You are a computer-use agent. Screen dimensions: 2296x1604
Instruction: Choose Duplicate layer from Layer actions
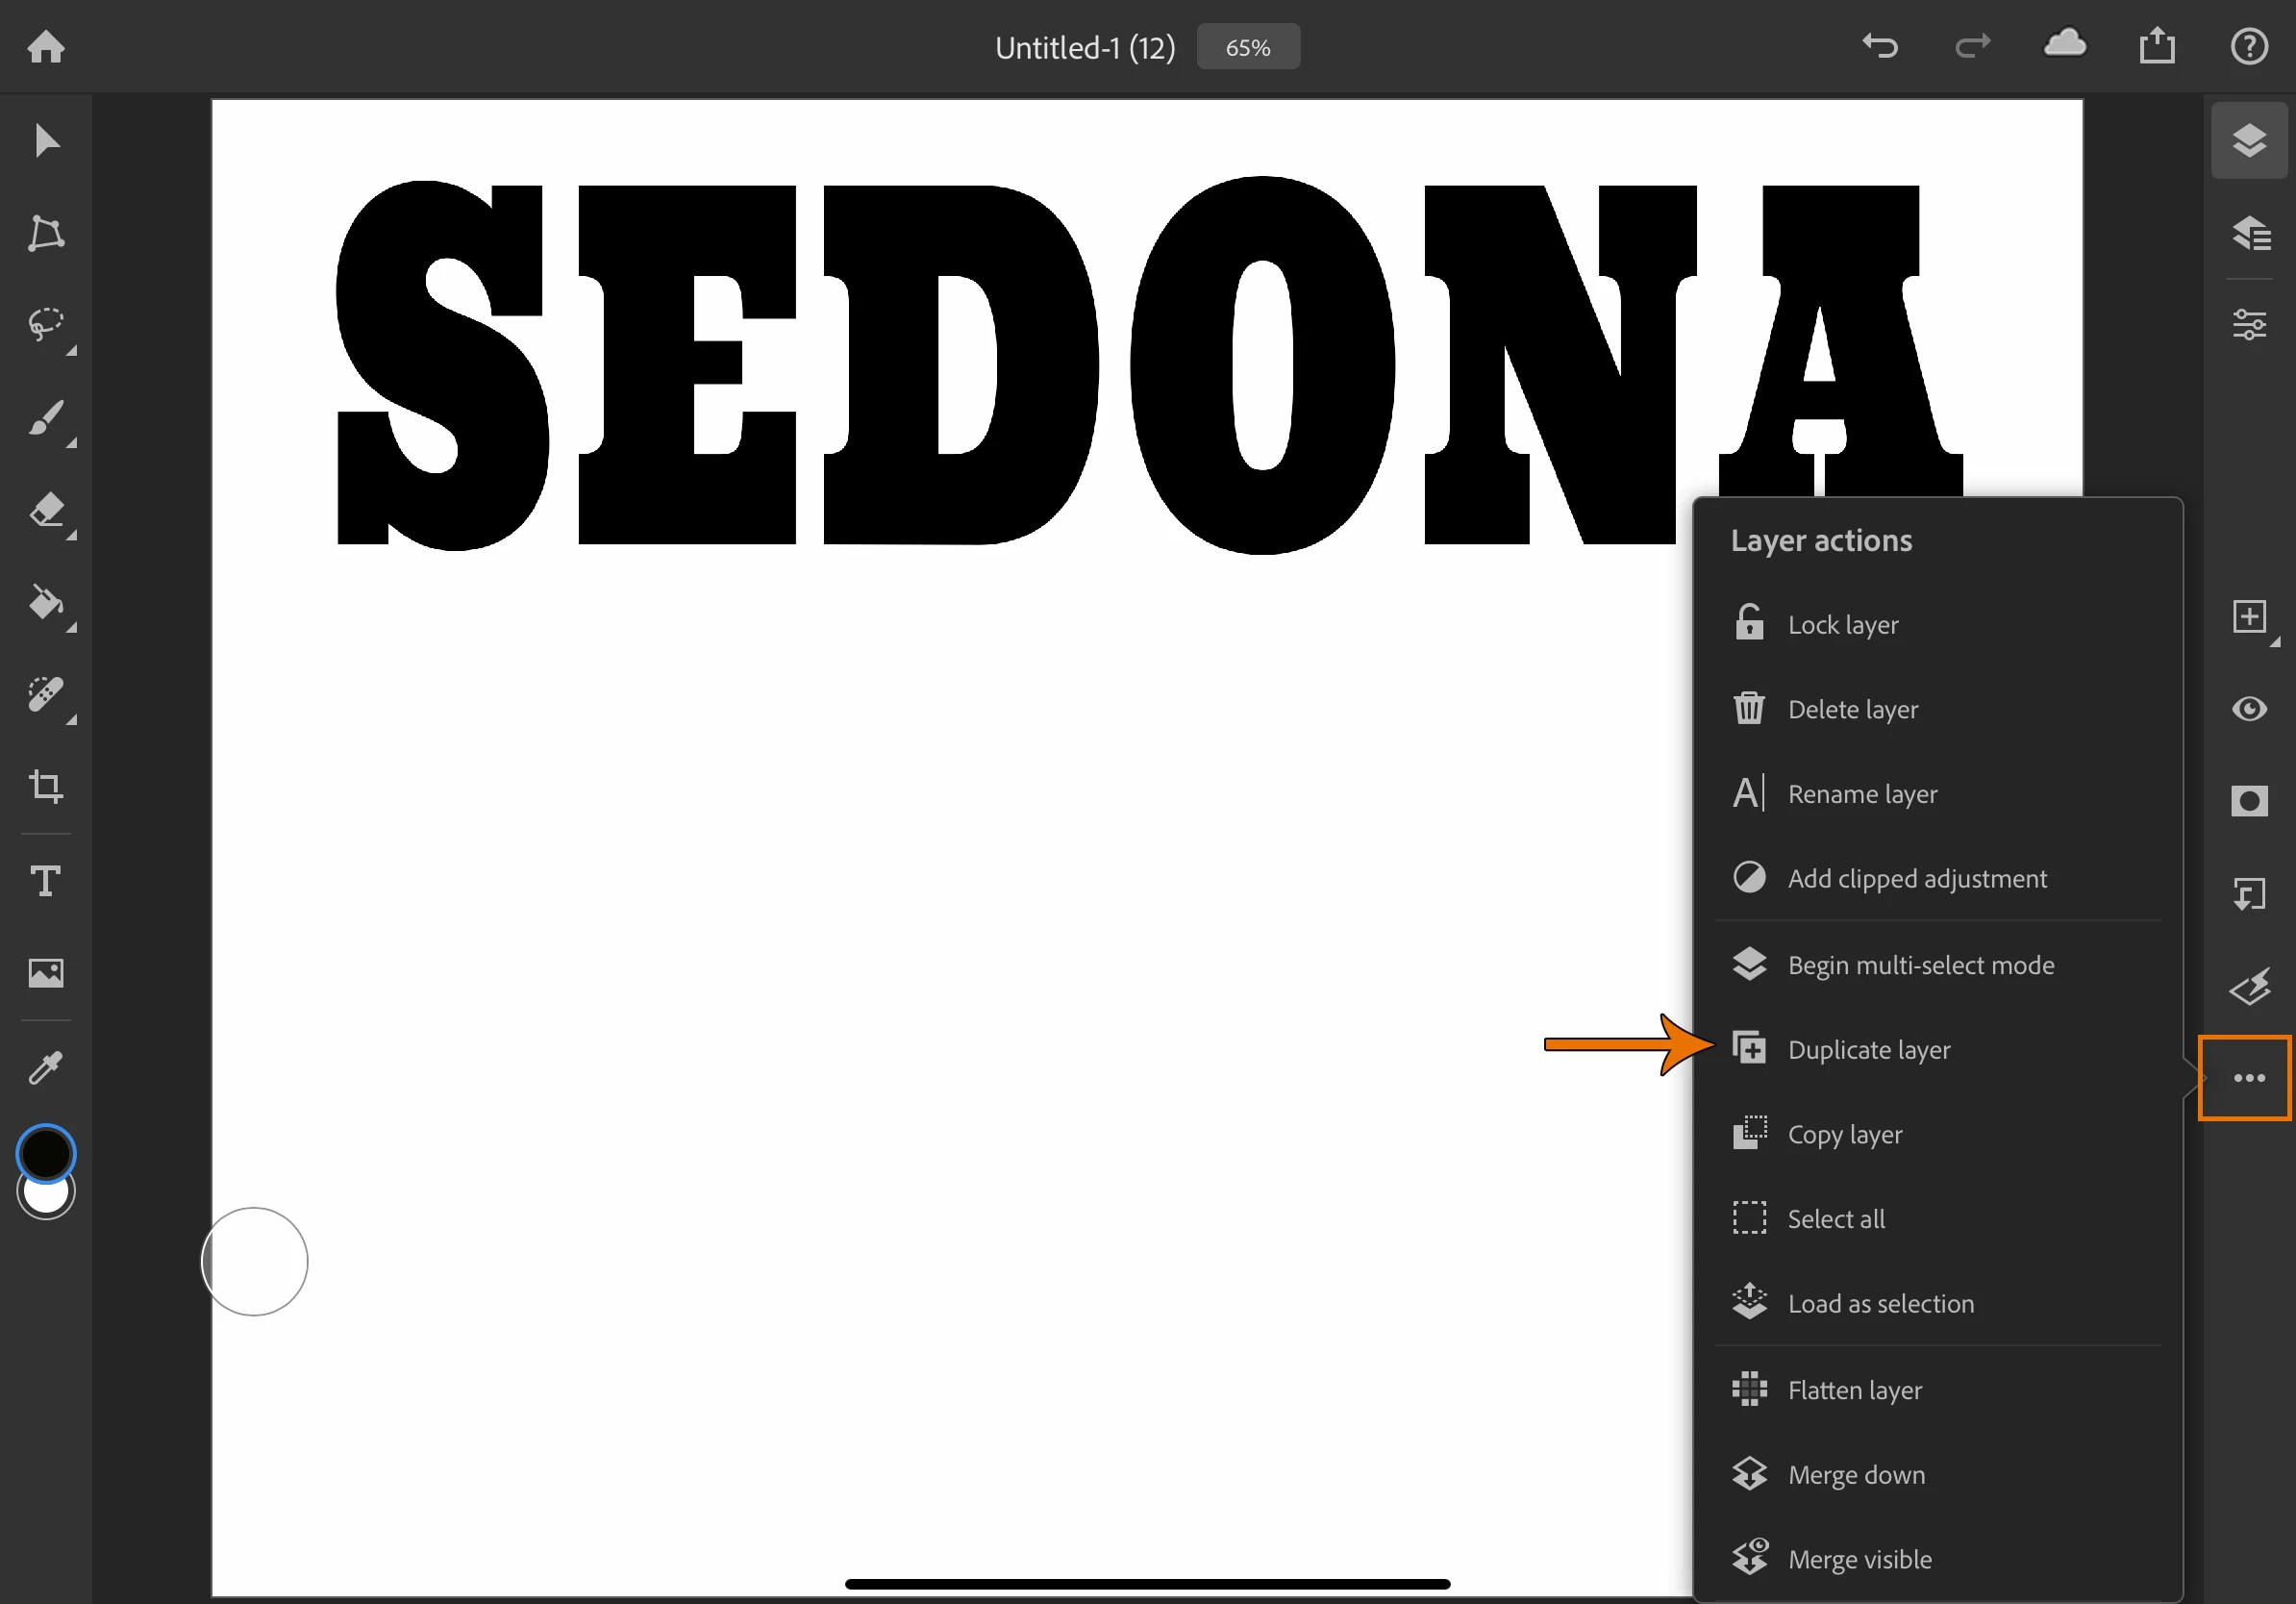click(1868, 1049)
